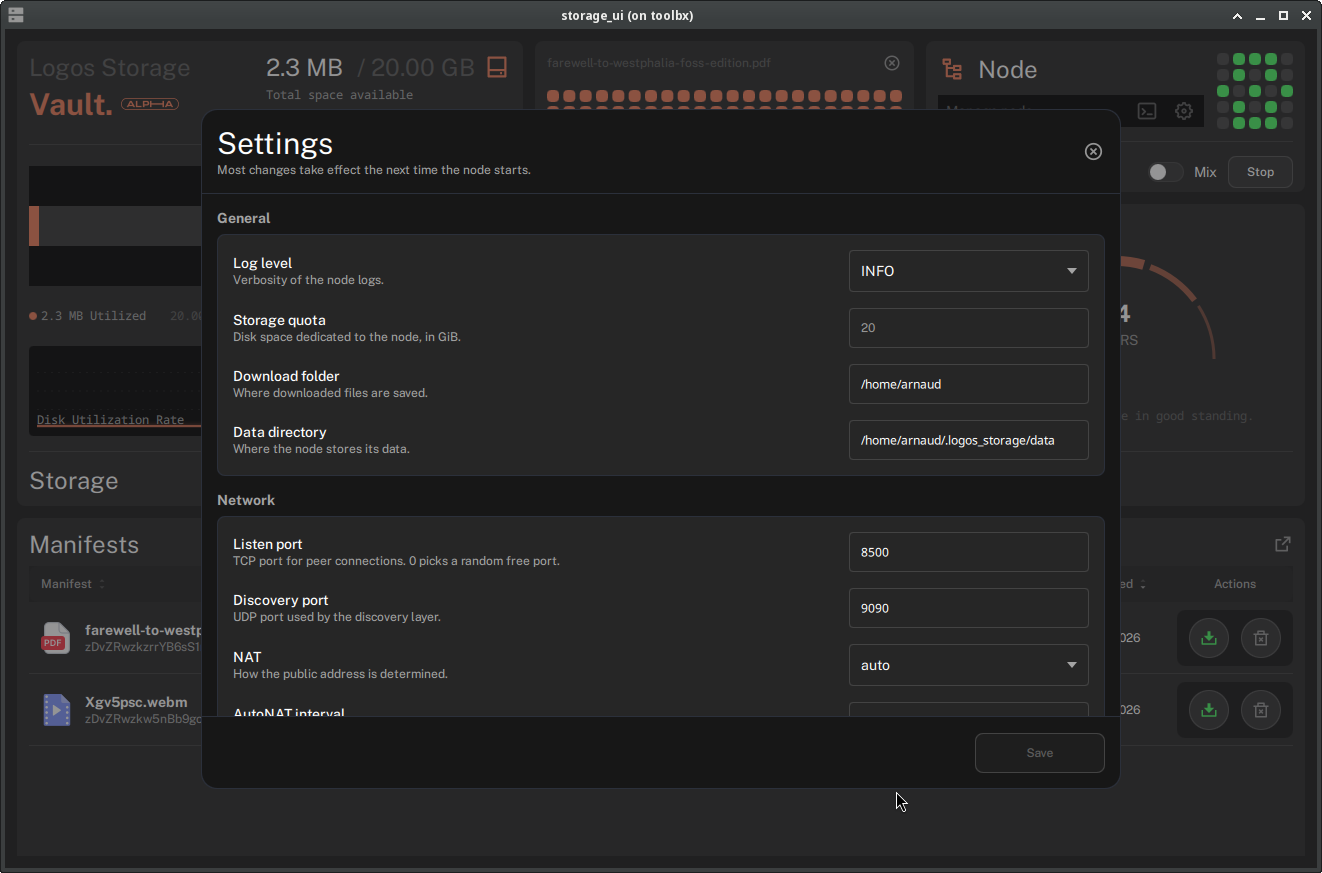Click the PDF file icon
Screen dimensions: 1322x873
(56, 638)
